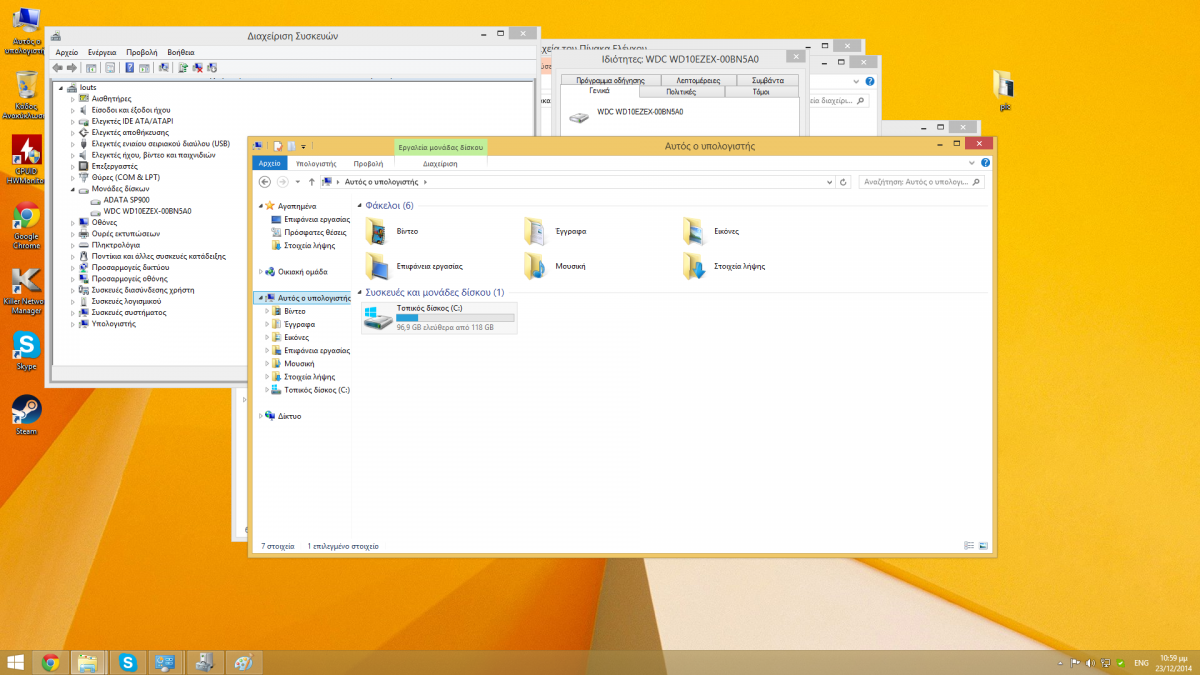
Task: Open Βοήθεια menu in Device Manager
Action: pyautogui.click(x=181, y=52)
